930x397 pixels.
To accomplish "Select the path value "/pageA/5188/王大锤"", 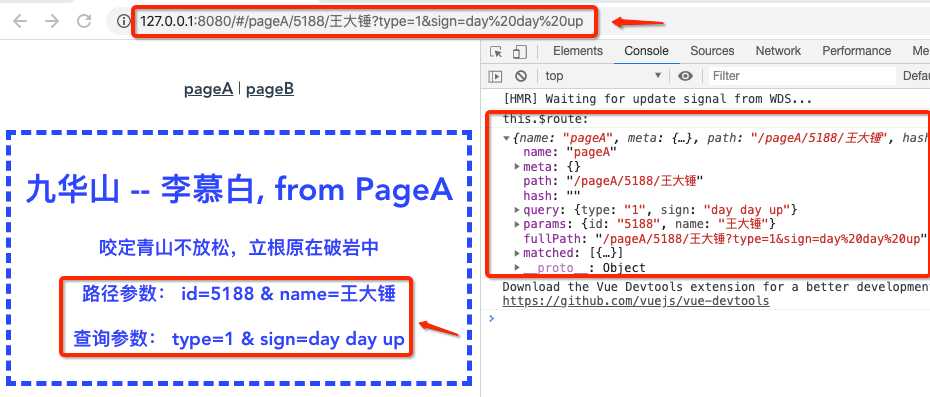I will point(635,181).
